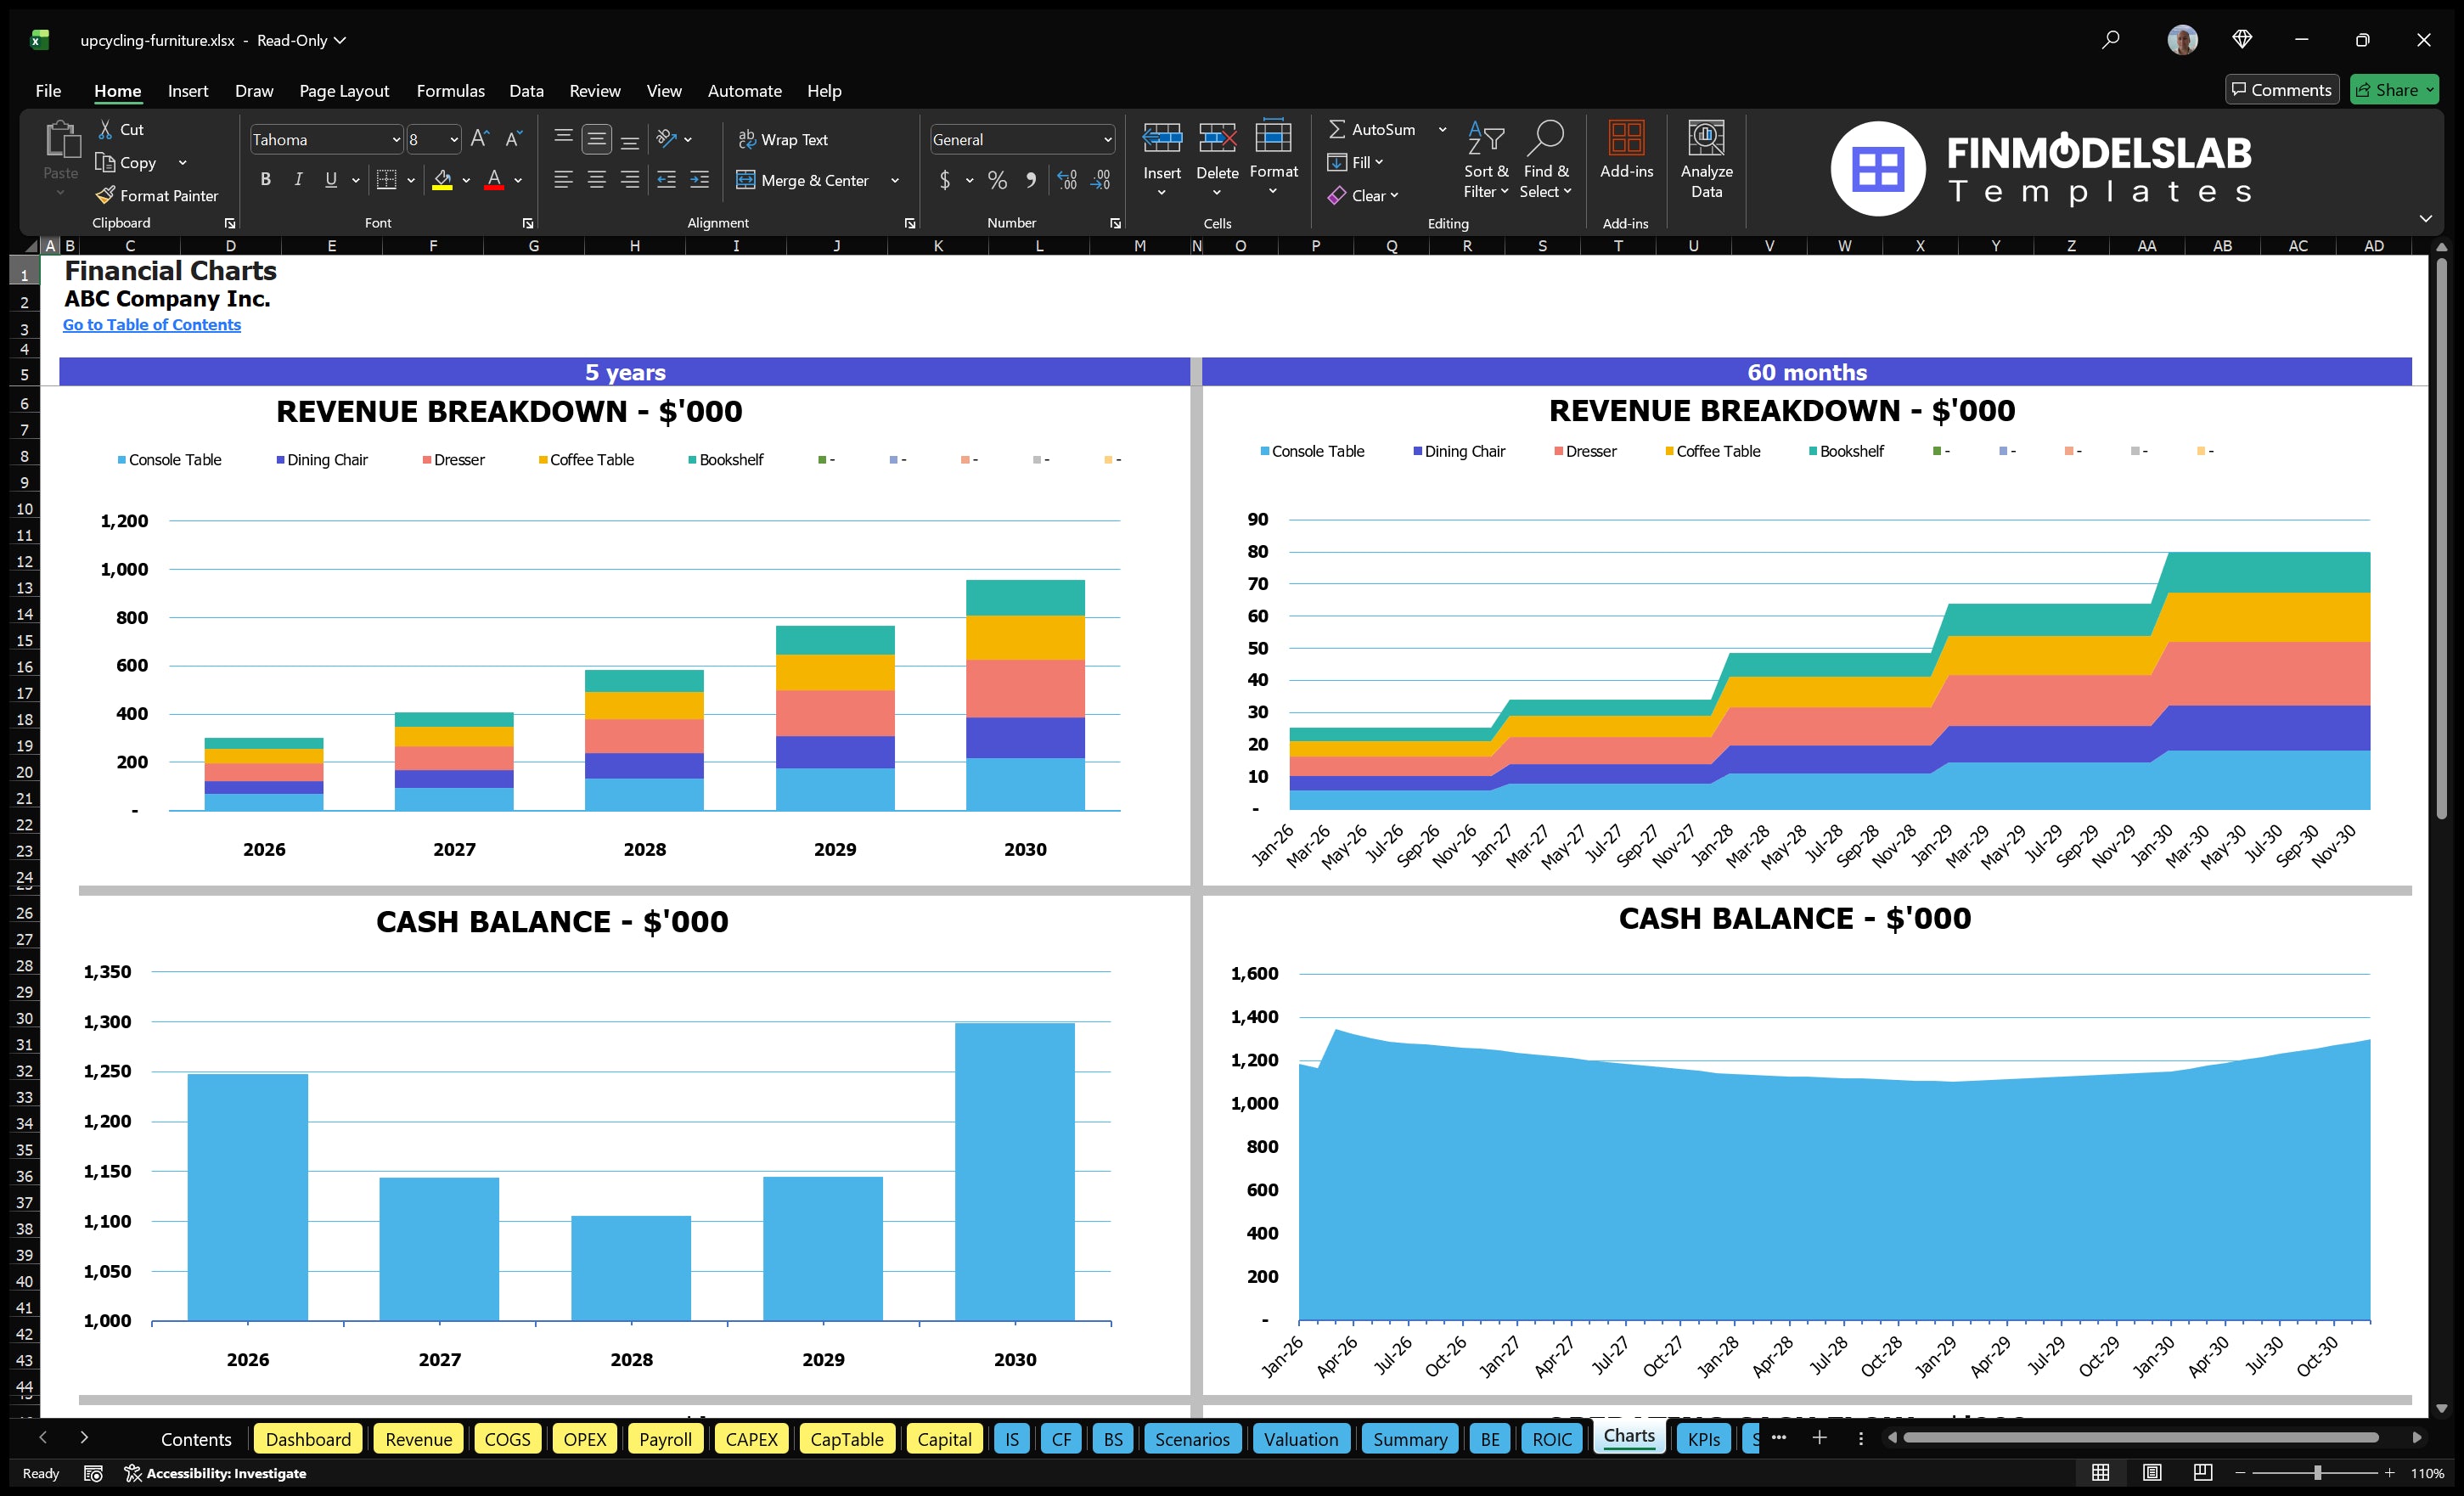
Task: Toggle bold formatting
Action: tap(265, 180)
